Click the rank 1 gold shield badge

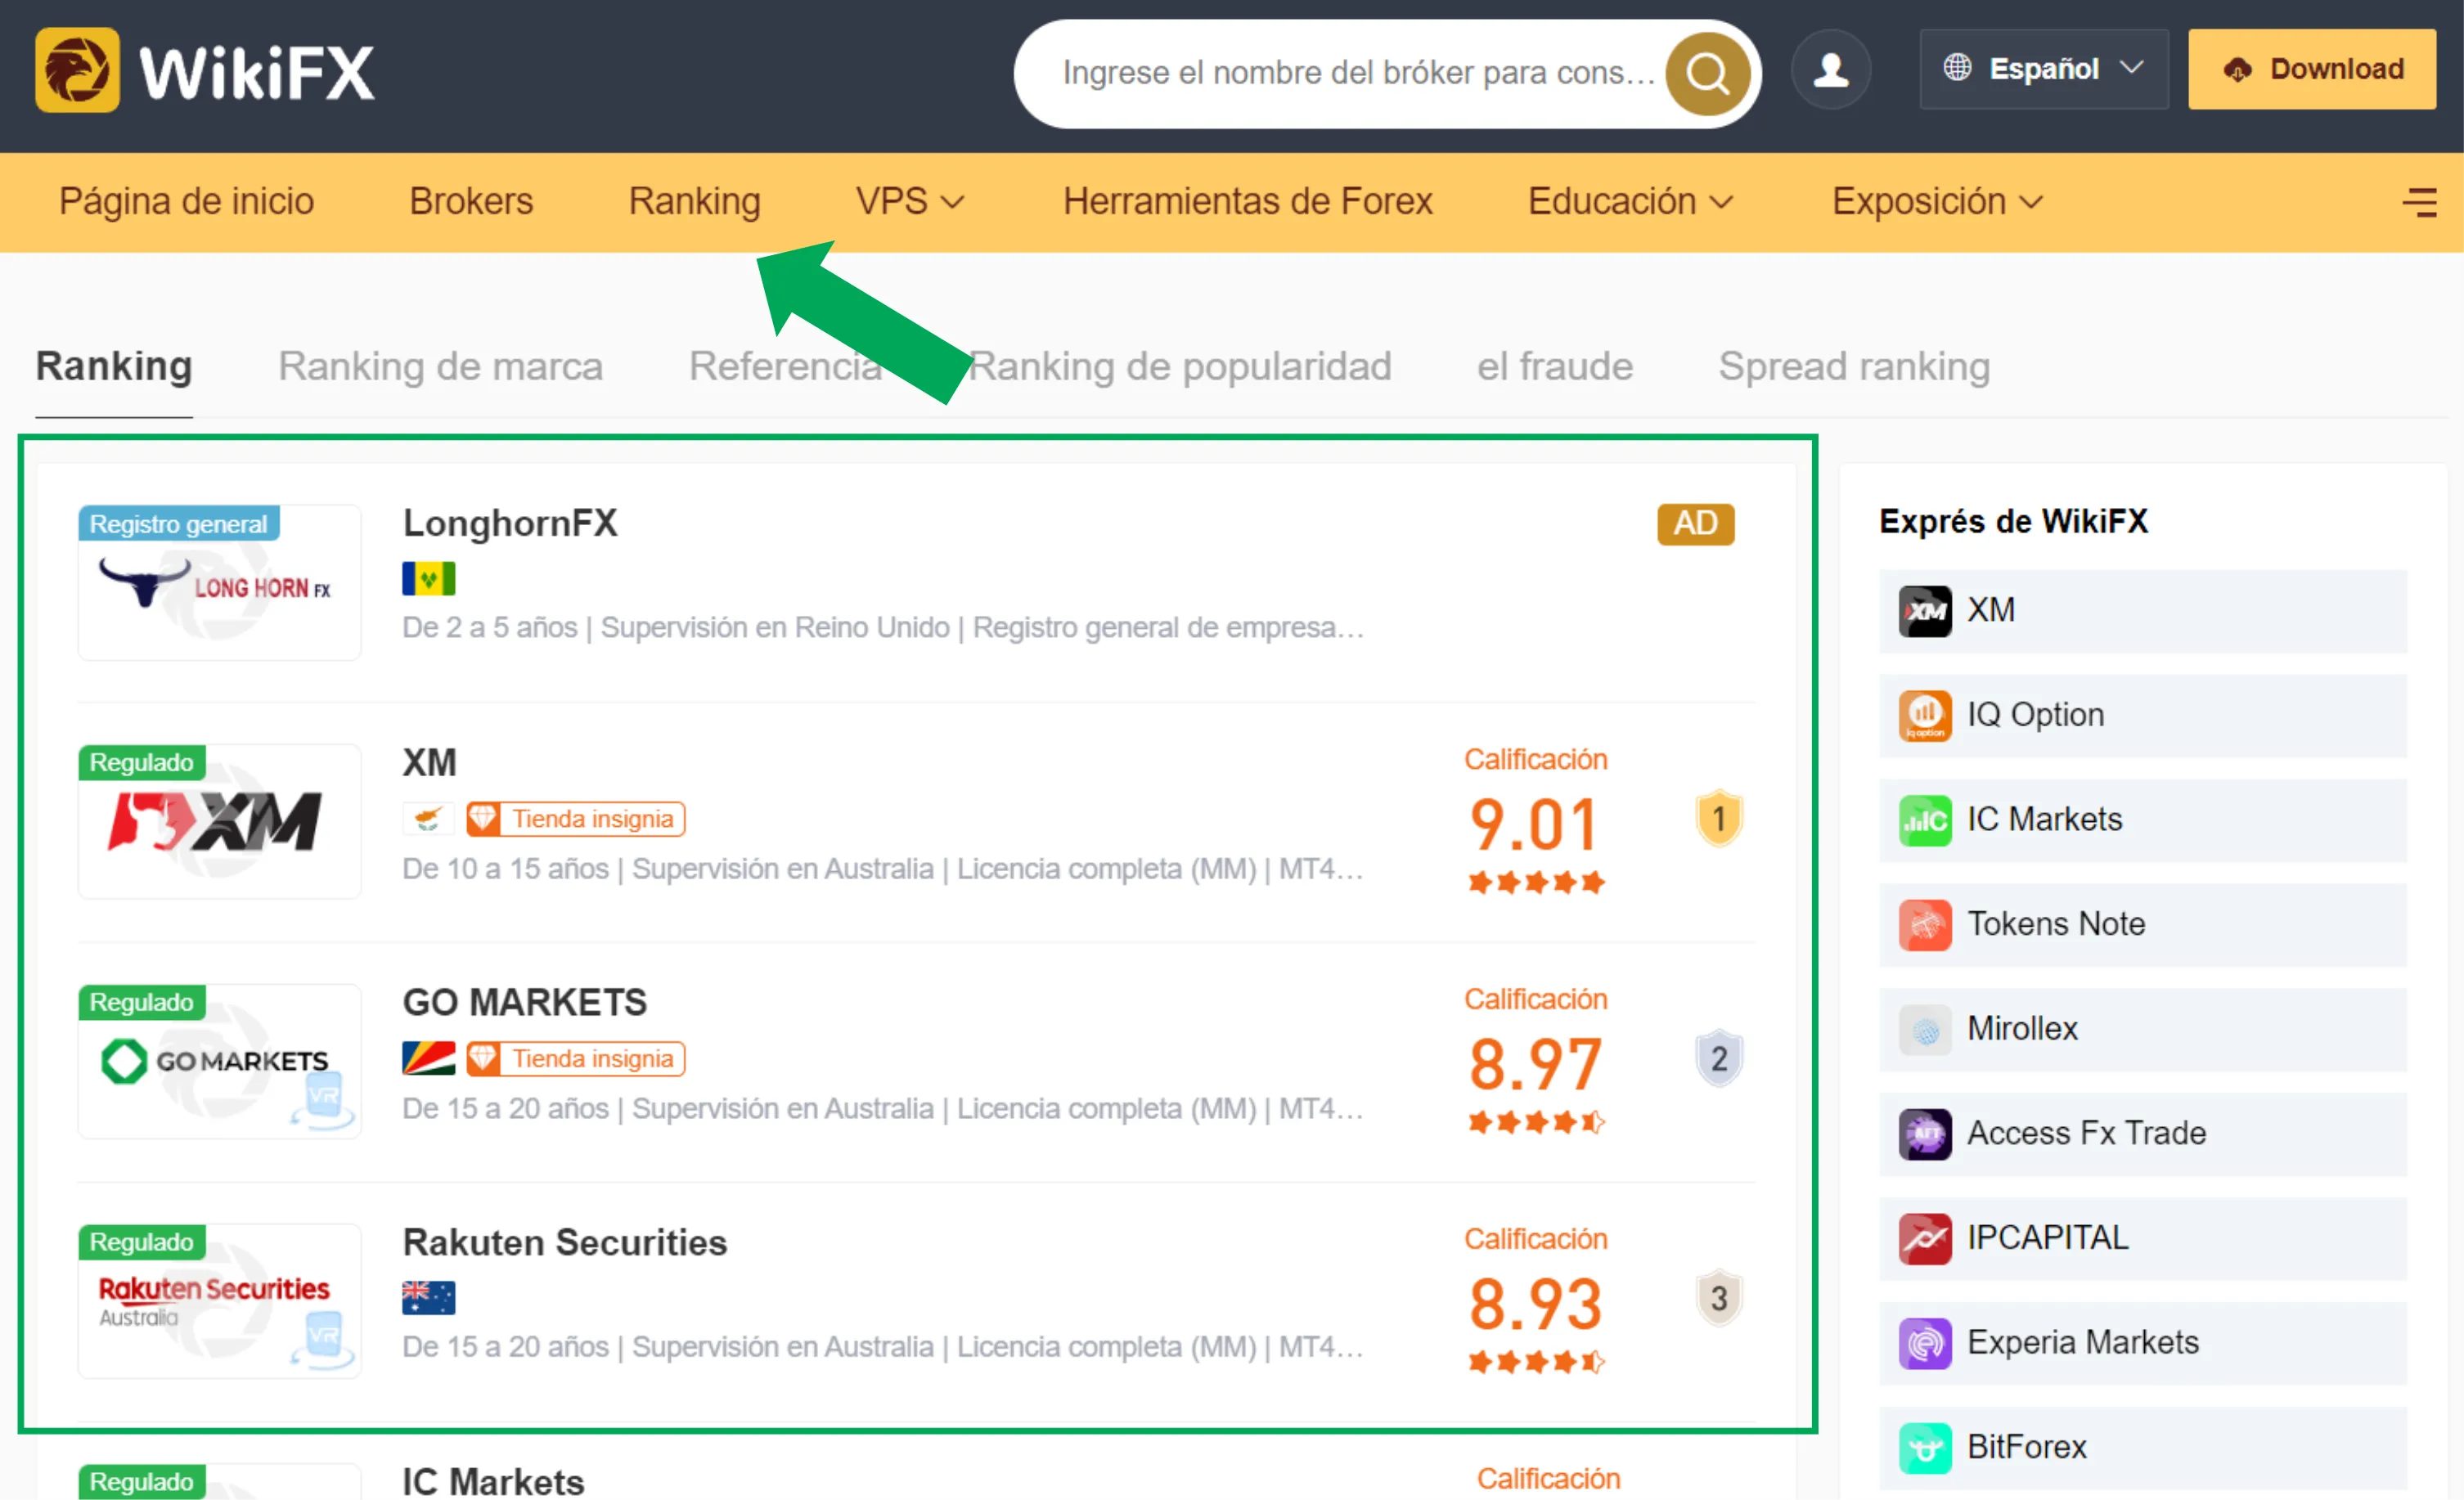[x=1719, y=819]
